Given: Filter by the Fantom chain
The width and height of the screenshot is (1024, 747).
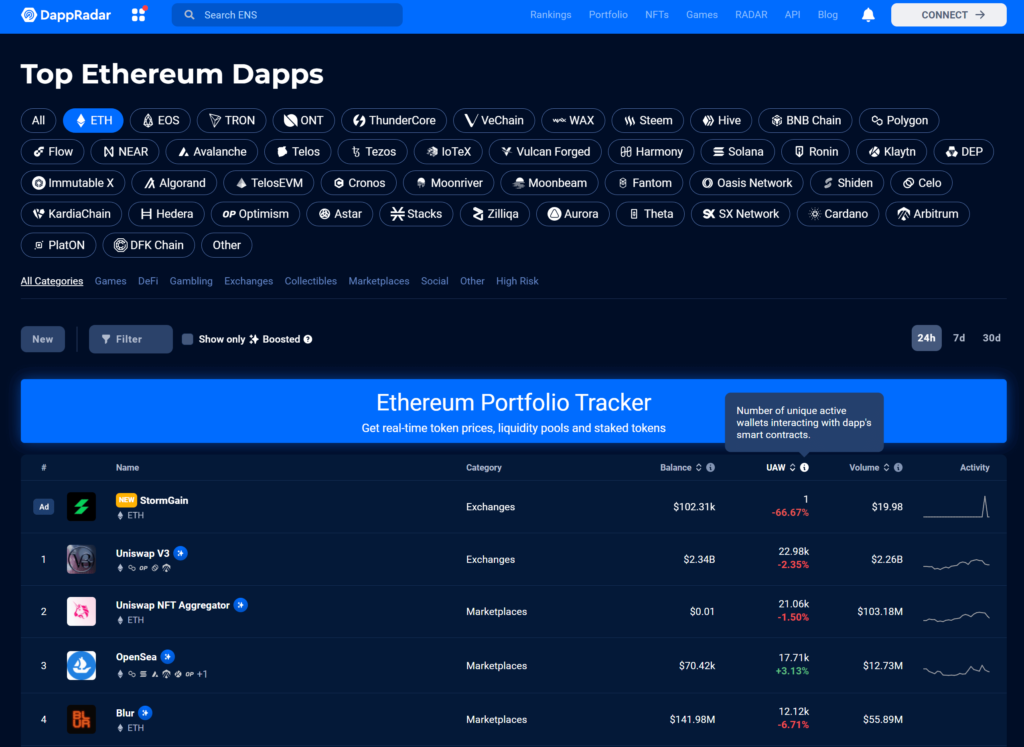Looking at the screenshot, I should (644, 183).
